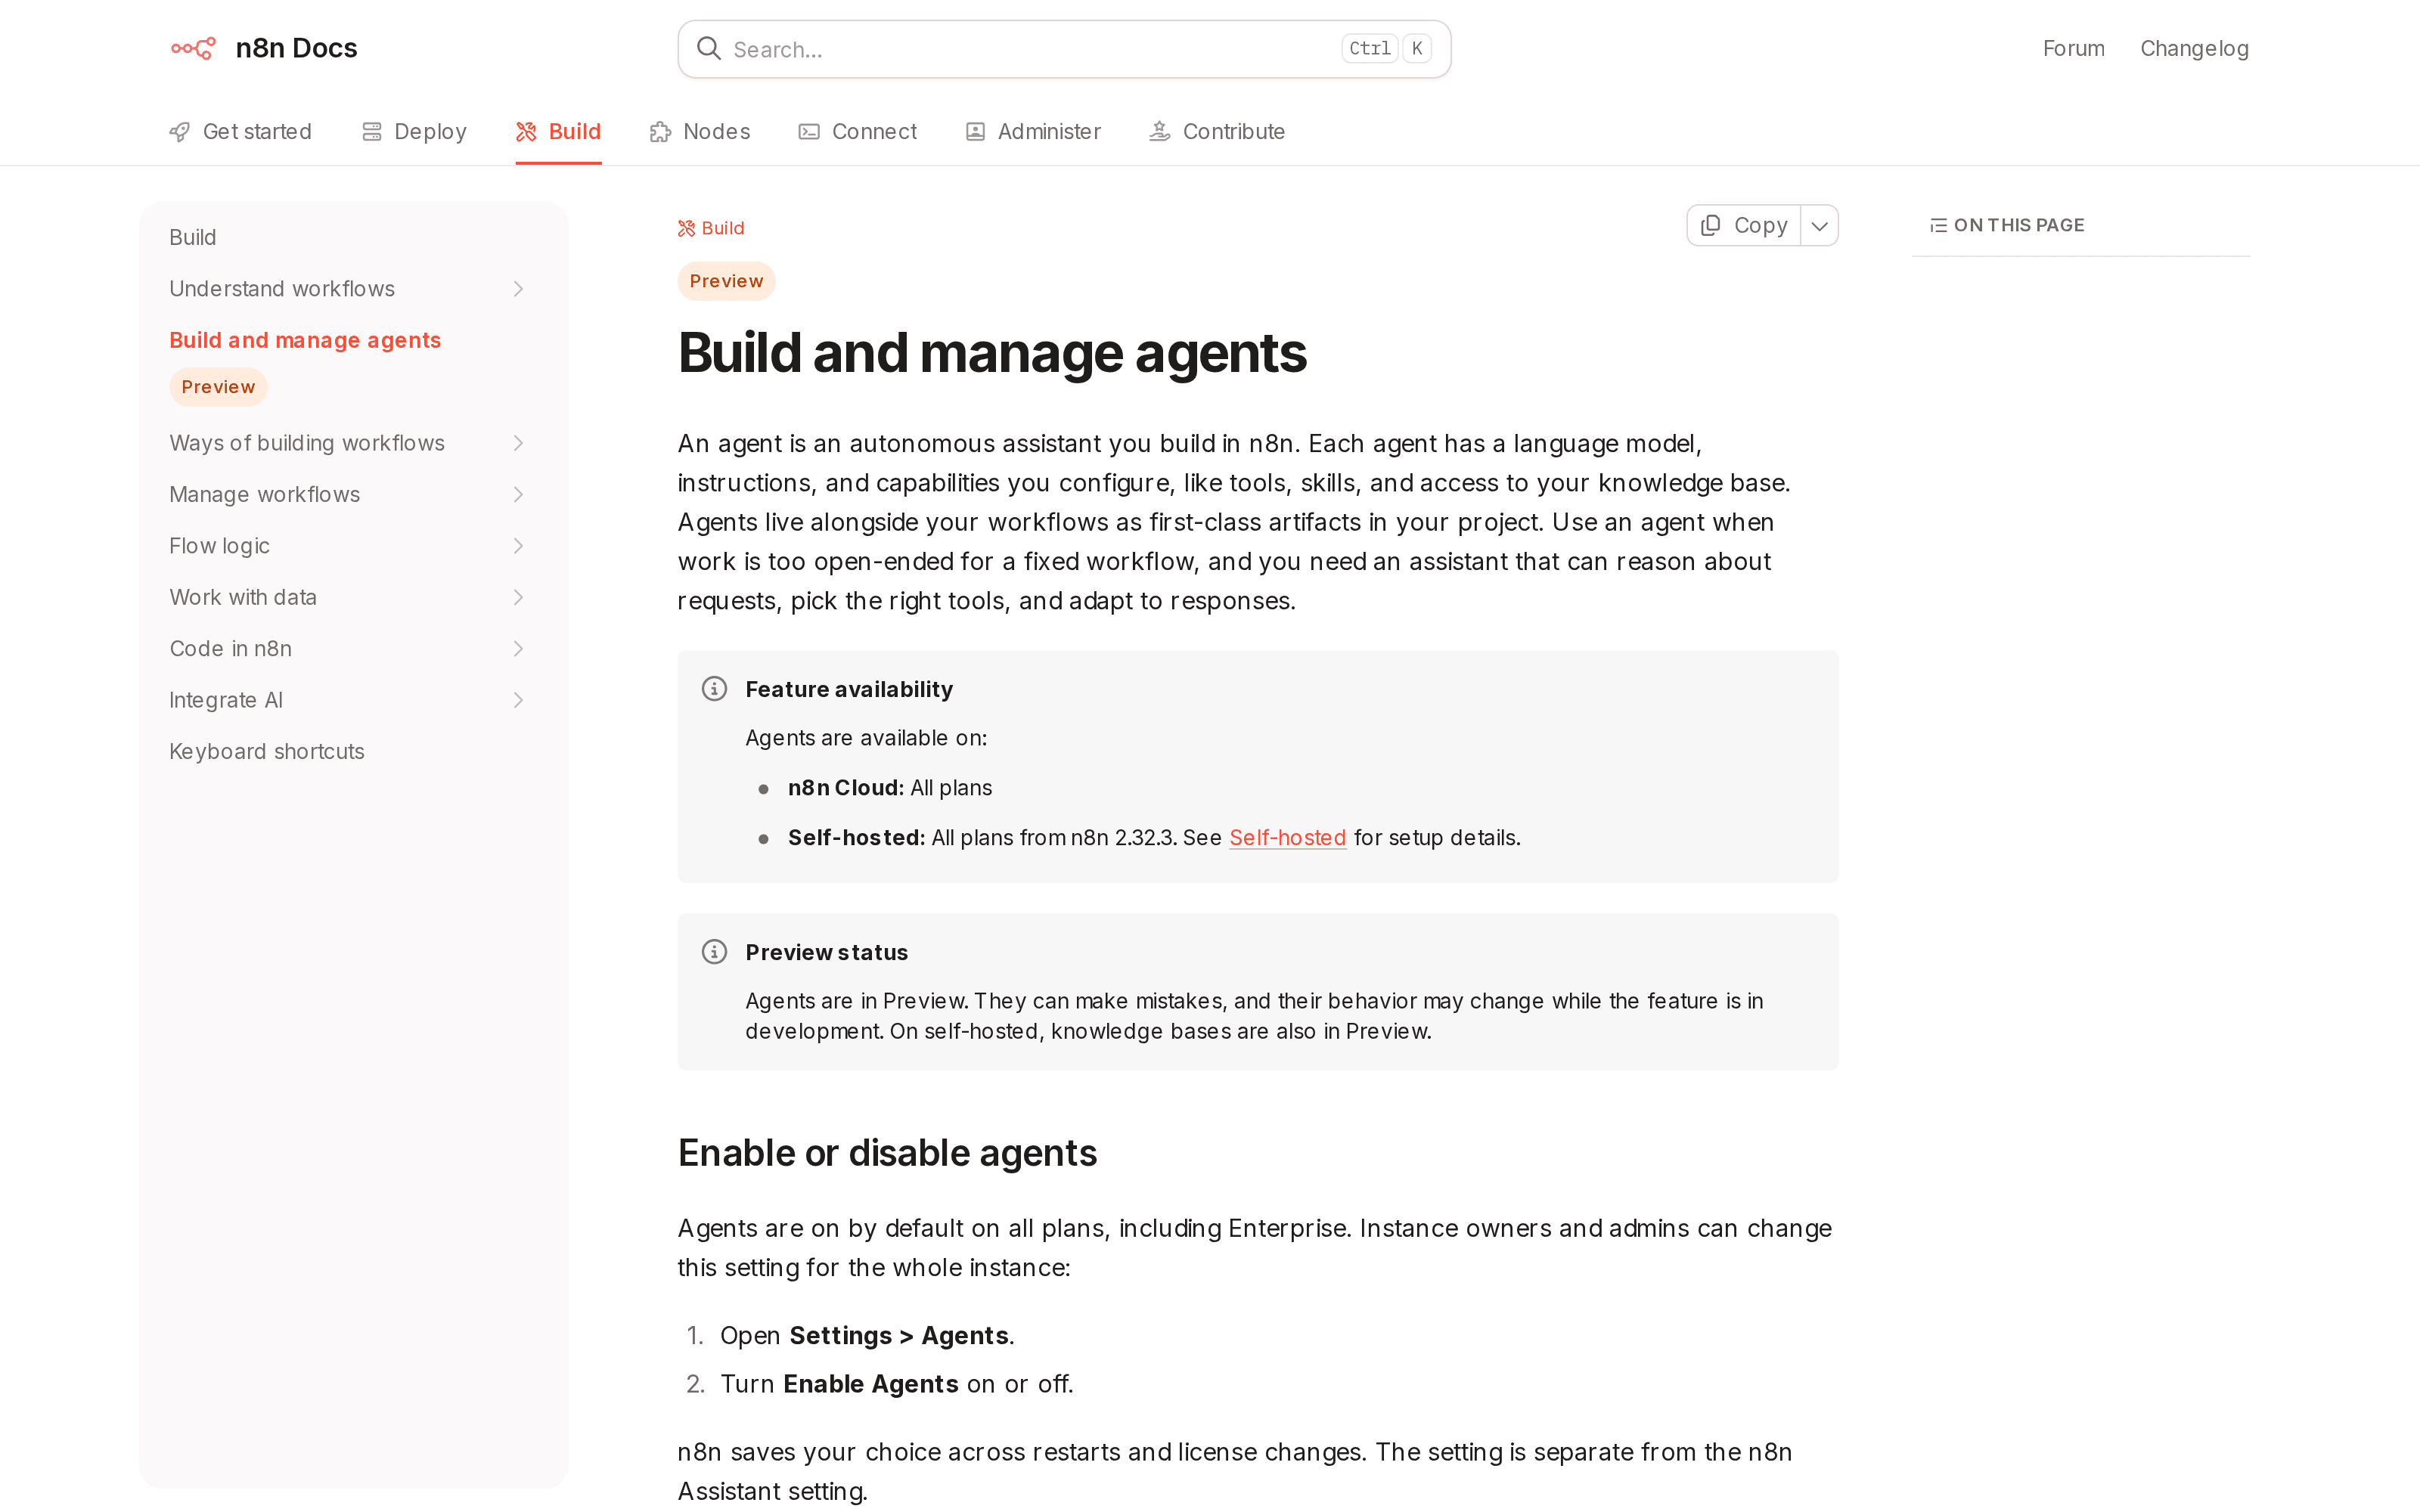Click the Nodes puzzle piece icon
Viewport: 2420px width, 1512px height.
point(660,132)
